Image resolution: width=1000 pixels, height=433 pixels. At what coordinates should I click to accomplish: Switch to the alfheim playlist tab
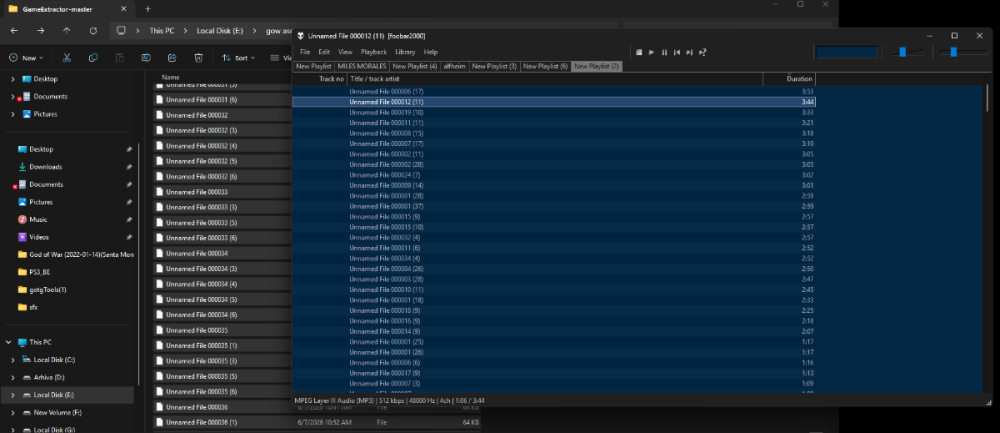[x=455, y=66]
